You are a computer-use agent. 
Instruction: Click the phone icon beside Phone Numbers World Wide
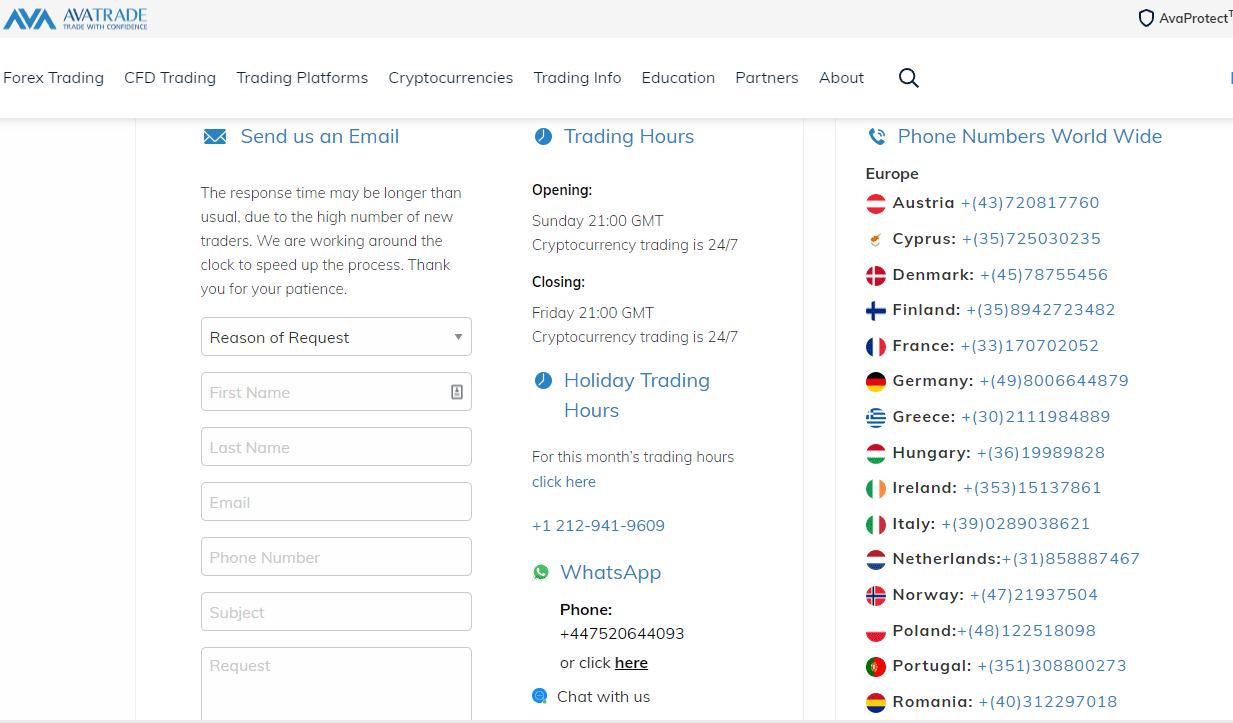point(877,137)
